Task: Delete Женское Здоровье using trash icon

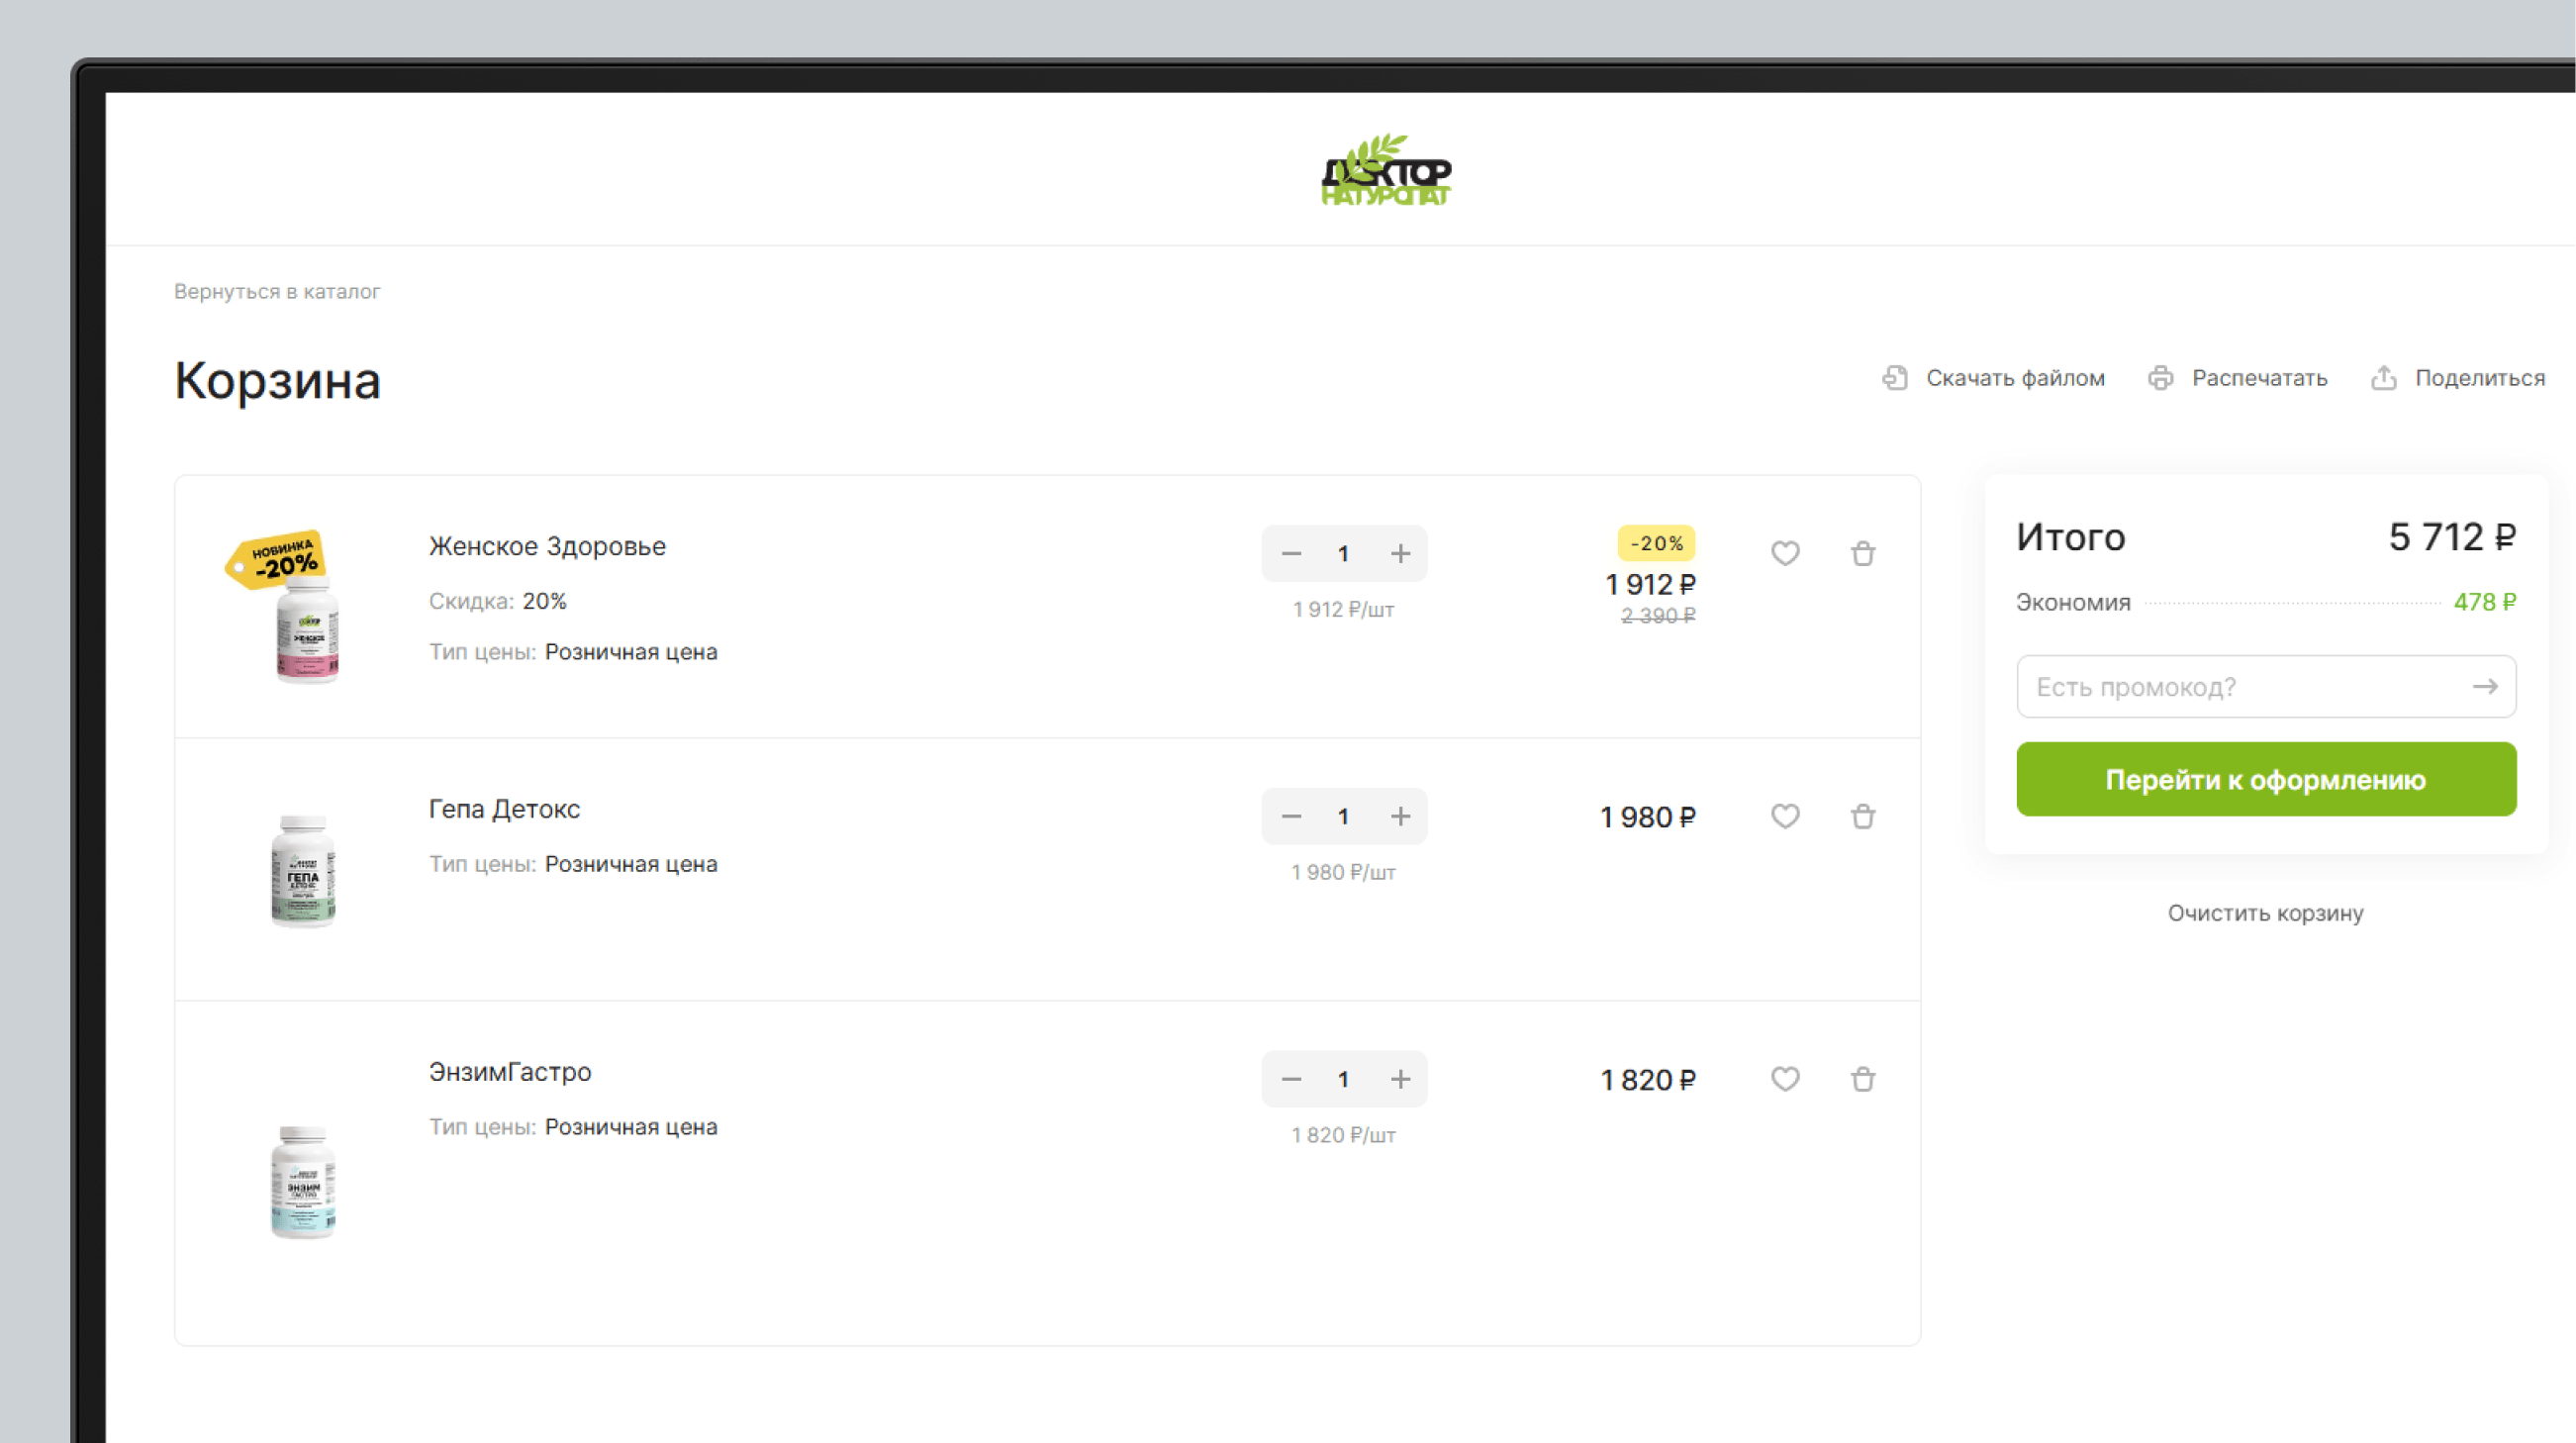Action: (x=1862, y=553)
